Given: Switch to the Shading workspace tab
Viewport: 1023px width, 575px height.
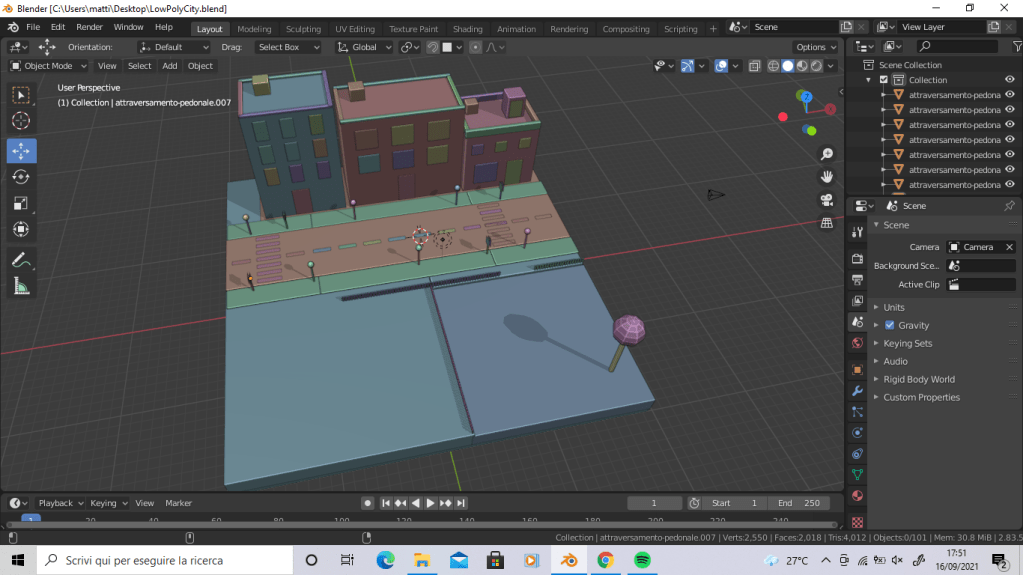Looking at the screenshot, I should (x=467, y=29).
